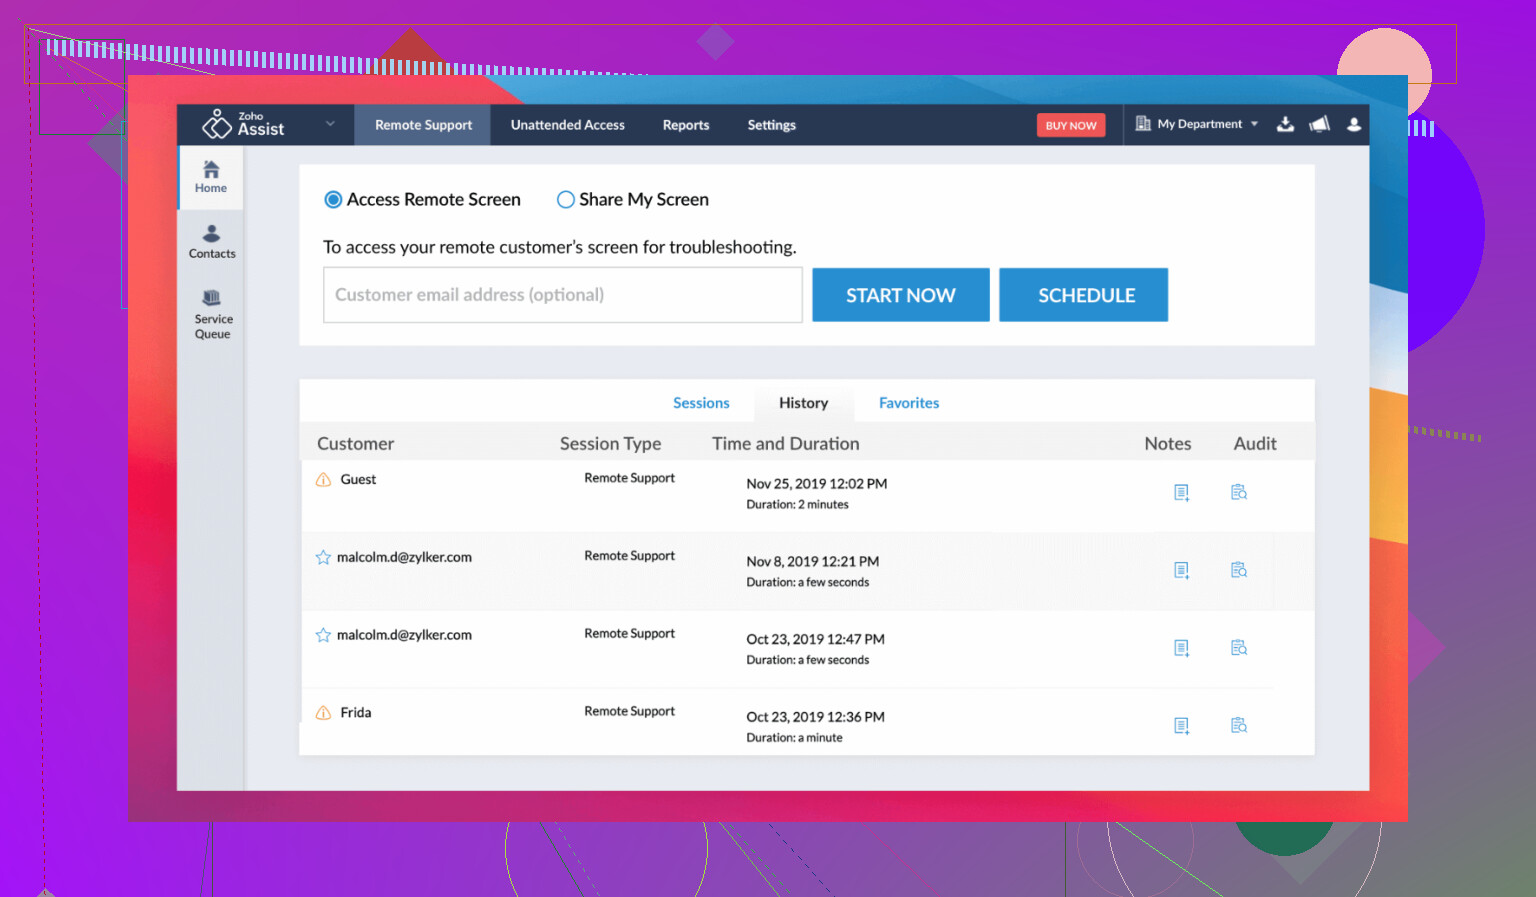This screenshot has height=897, width=1536.
Task: Select the Access Remote Screen option
Action: coord(334,200)
